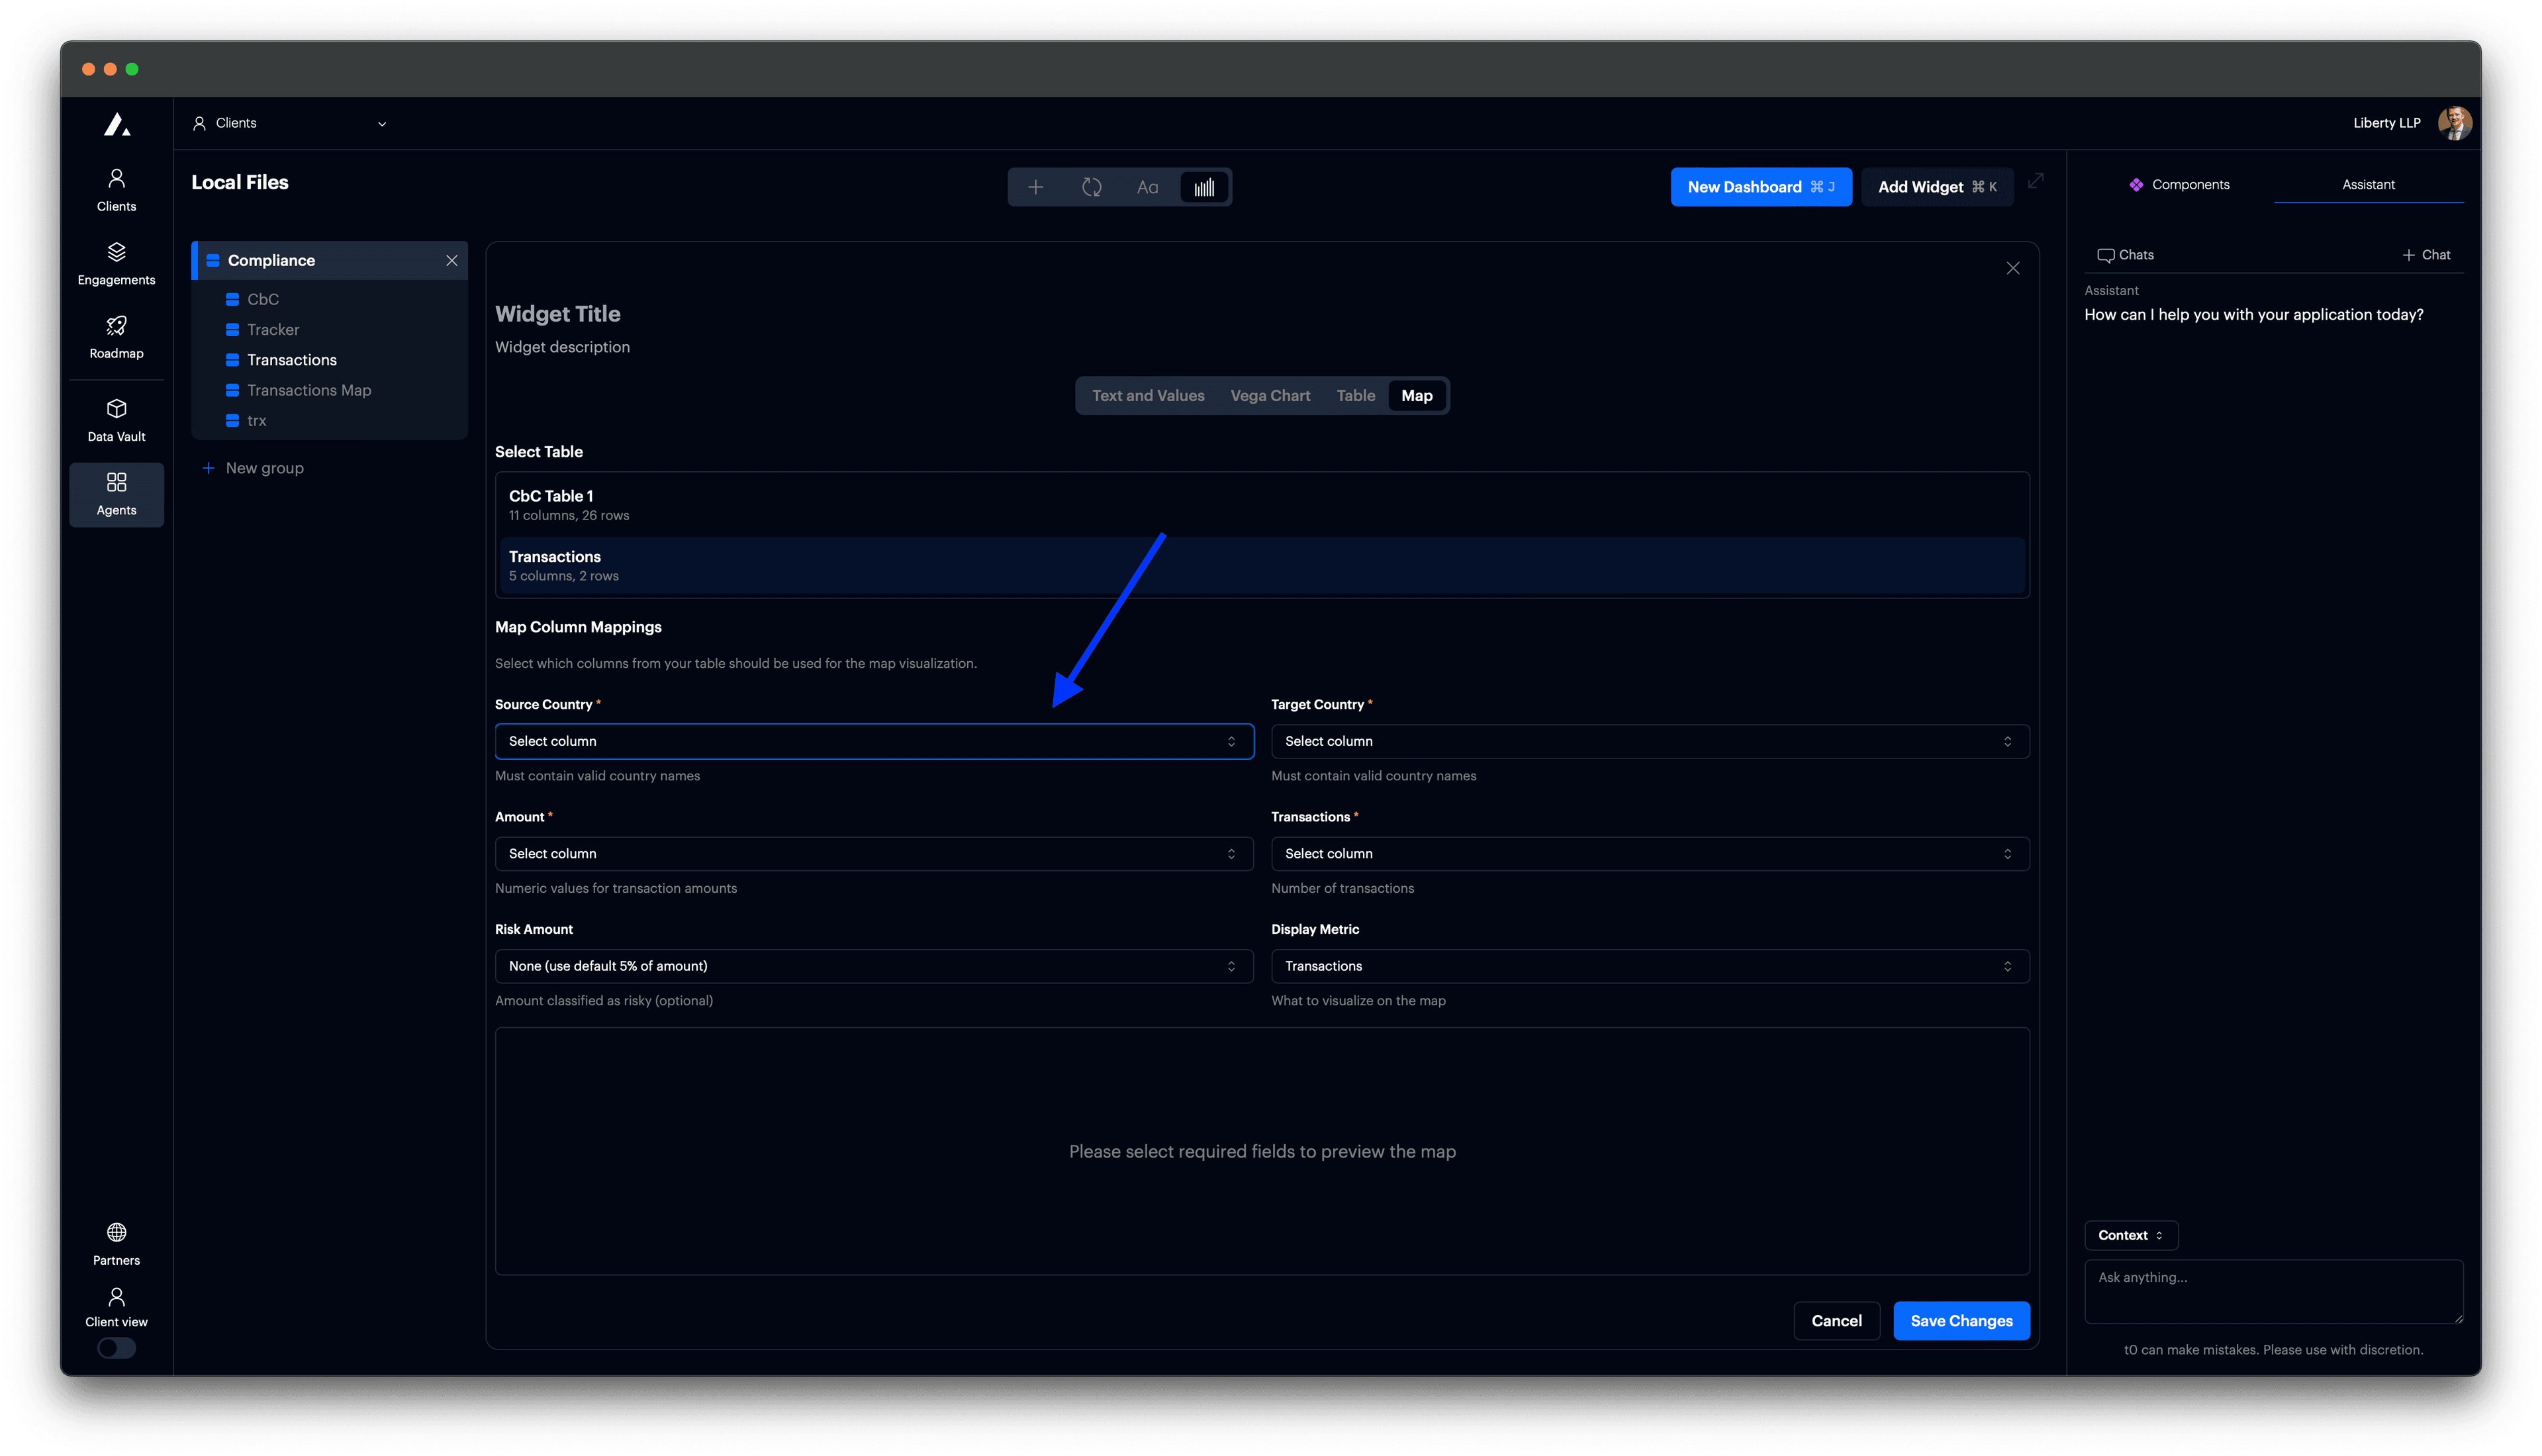This screenshot has width=2542, height=1456.
Task: Click the refresh icon in the top toolbar
Action: pyautogui.click(x=1092, y=187)
